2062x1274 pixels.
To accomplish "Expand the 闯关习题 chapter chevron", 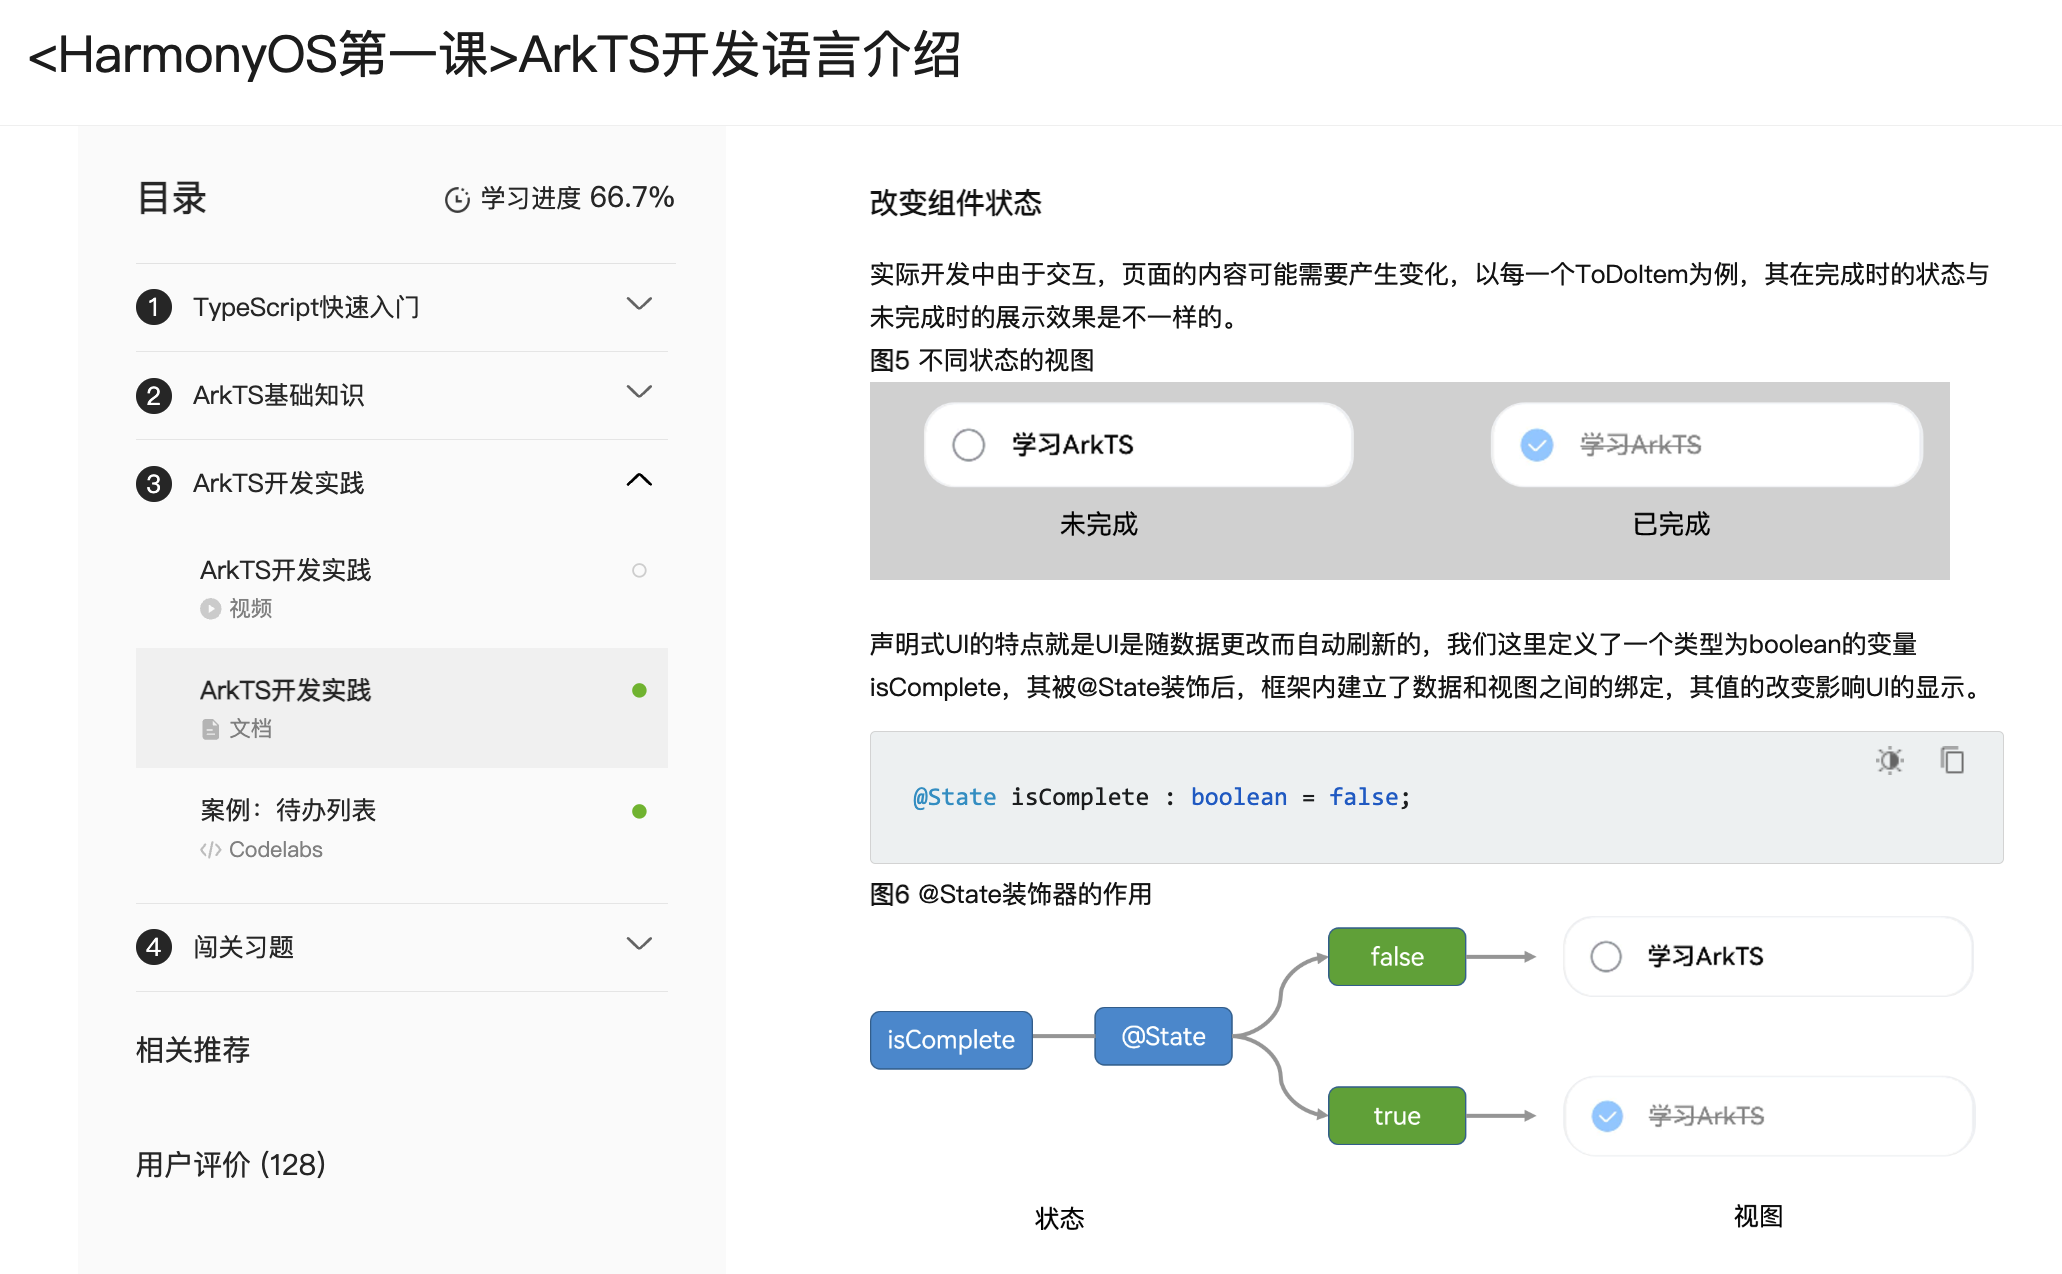I will tap(639, 943).
